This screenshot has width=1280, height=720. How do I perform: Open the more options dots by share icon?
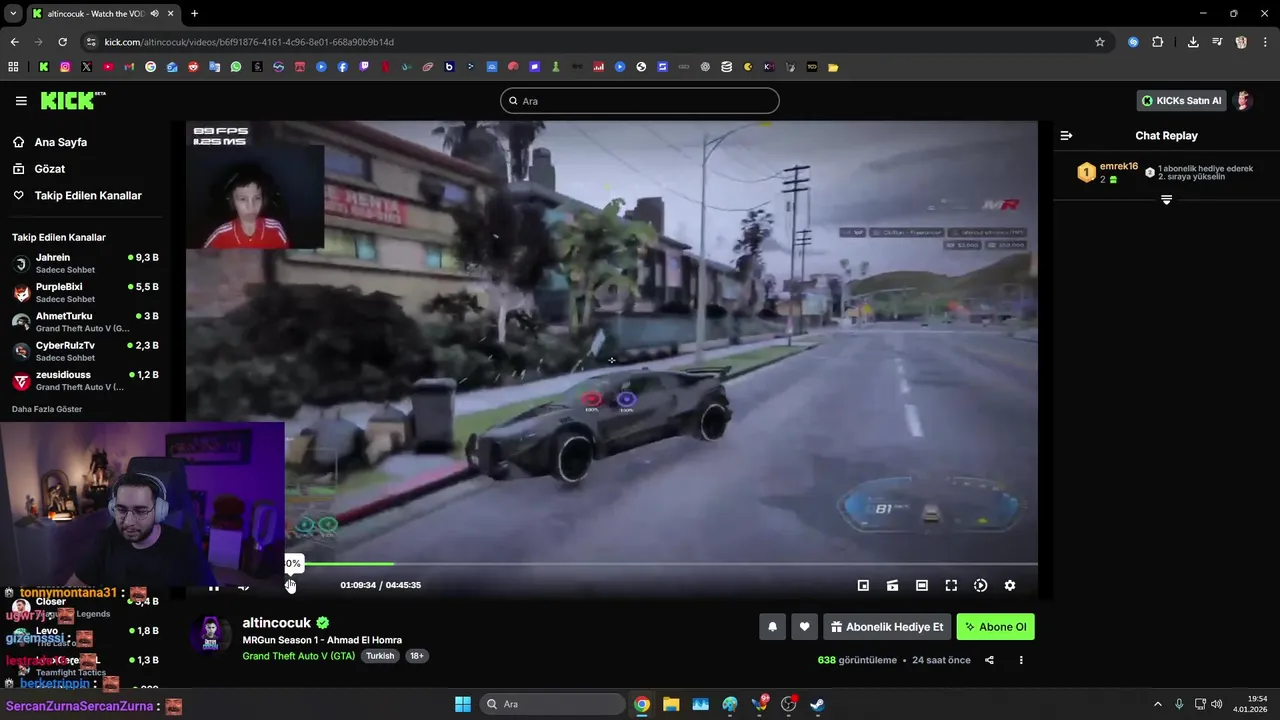pos(1021,660)
